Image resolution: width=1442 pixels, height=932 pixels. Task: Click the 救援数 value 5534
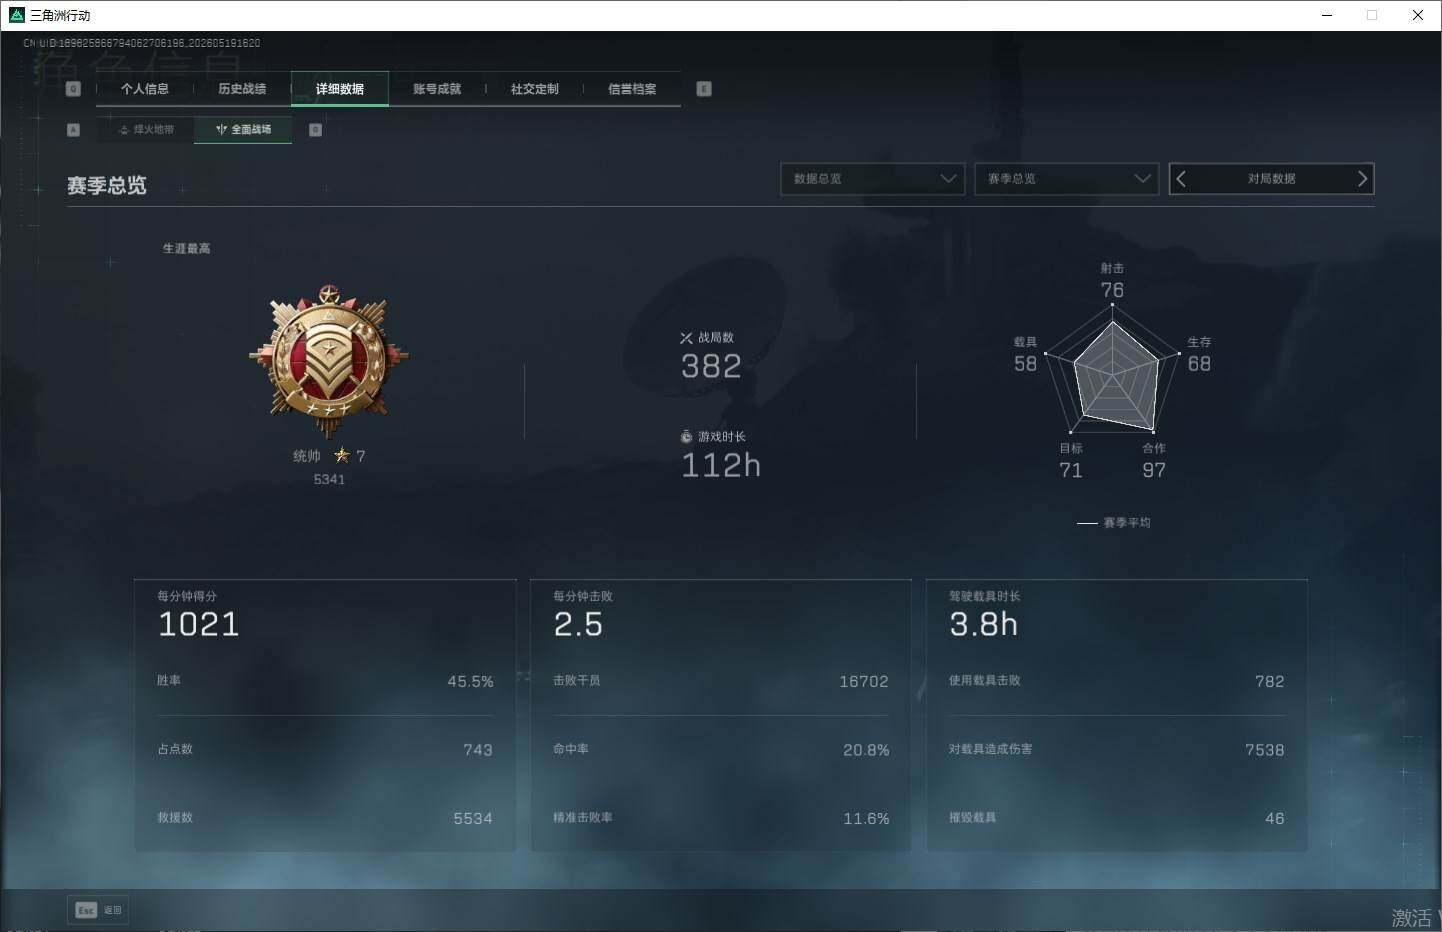(473, 819)
